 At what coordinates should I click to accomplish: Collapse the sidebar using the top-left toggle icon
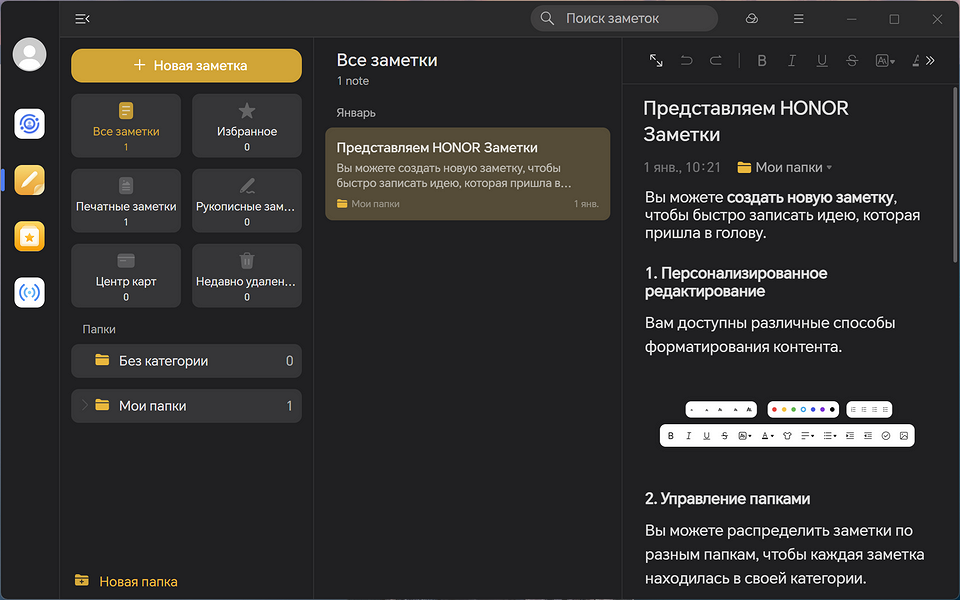point(82,18)
